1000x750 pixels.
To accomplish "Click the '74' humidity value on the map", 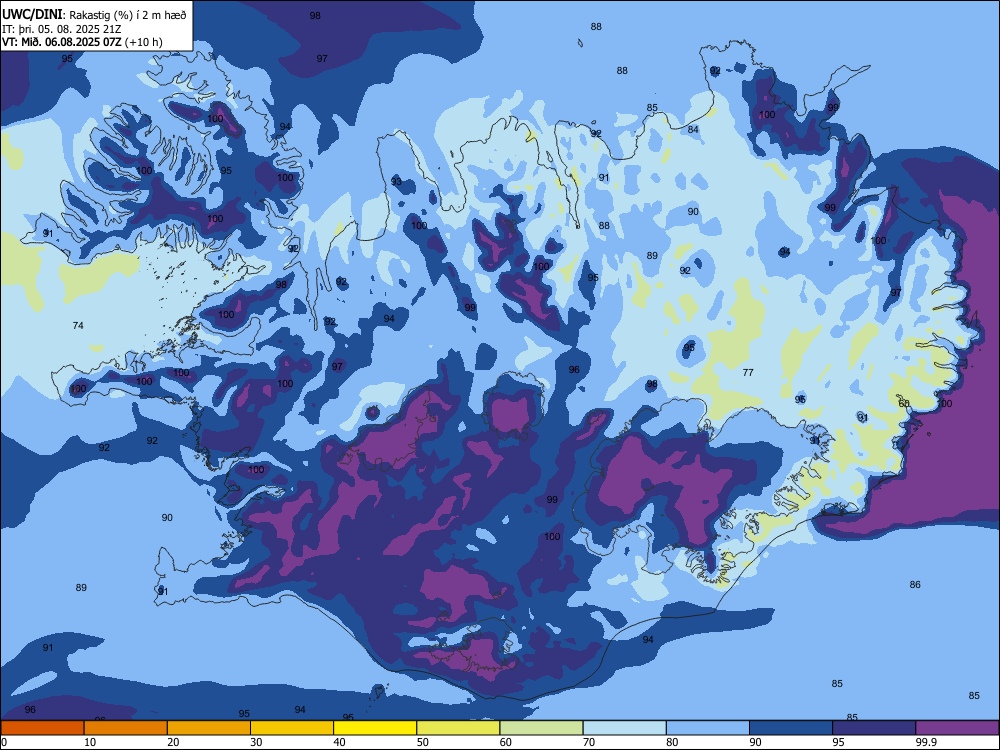I will [x=78, y=326].
